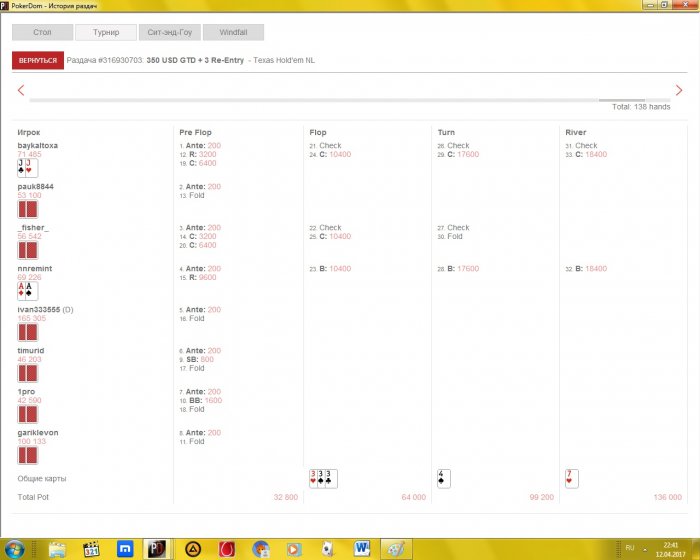Image resolution: width=700 pixels, height=560 pixels.
Task: Click player name baykaltoxa
Action: (38, 146)
